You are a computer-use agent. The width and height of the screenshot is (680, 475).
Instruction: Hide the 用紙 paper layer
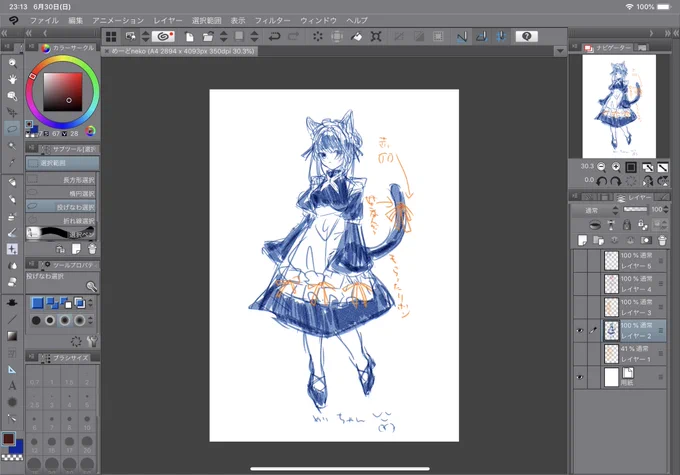[580, 377]
